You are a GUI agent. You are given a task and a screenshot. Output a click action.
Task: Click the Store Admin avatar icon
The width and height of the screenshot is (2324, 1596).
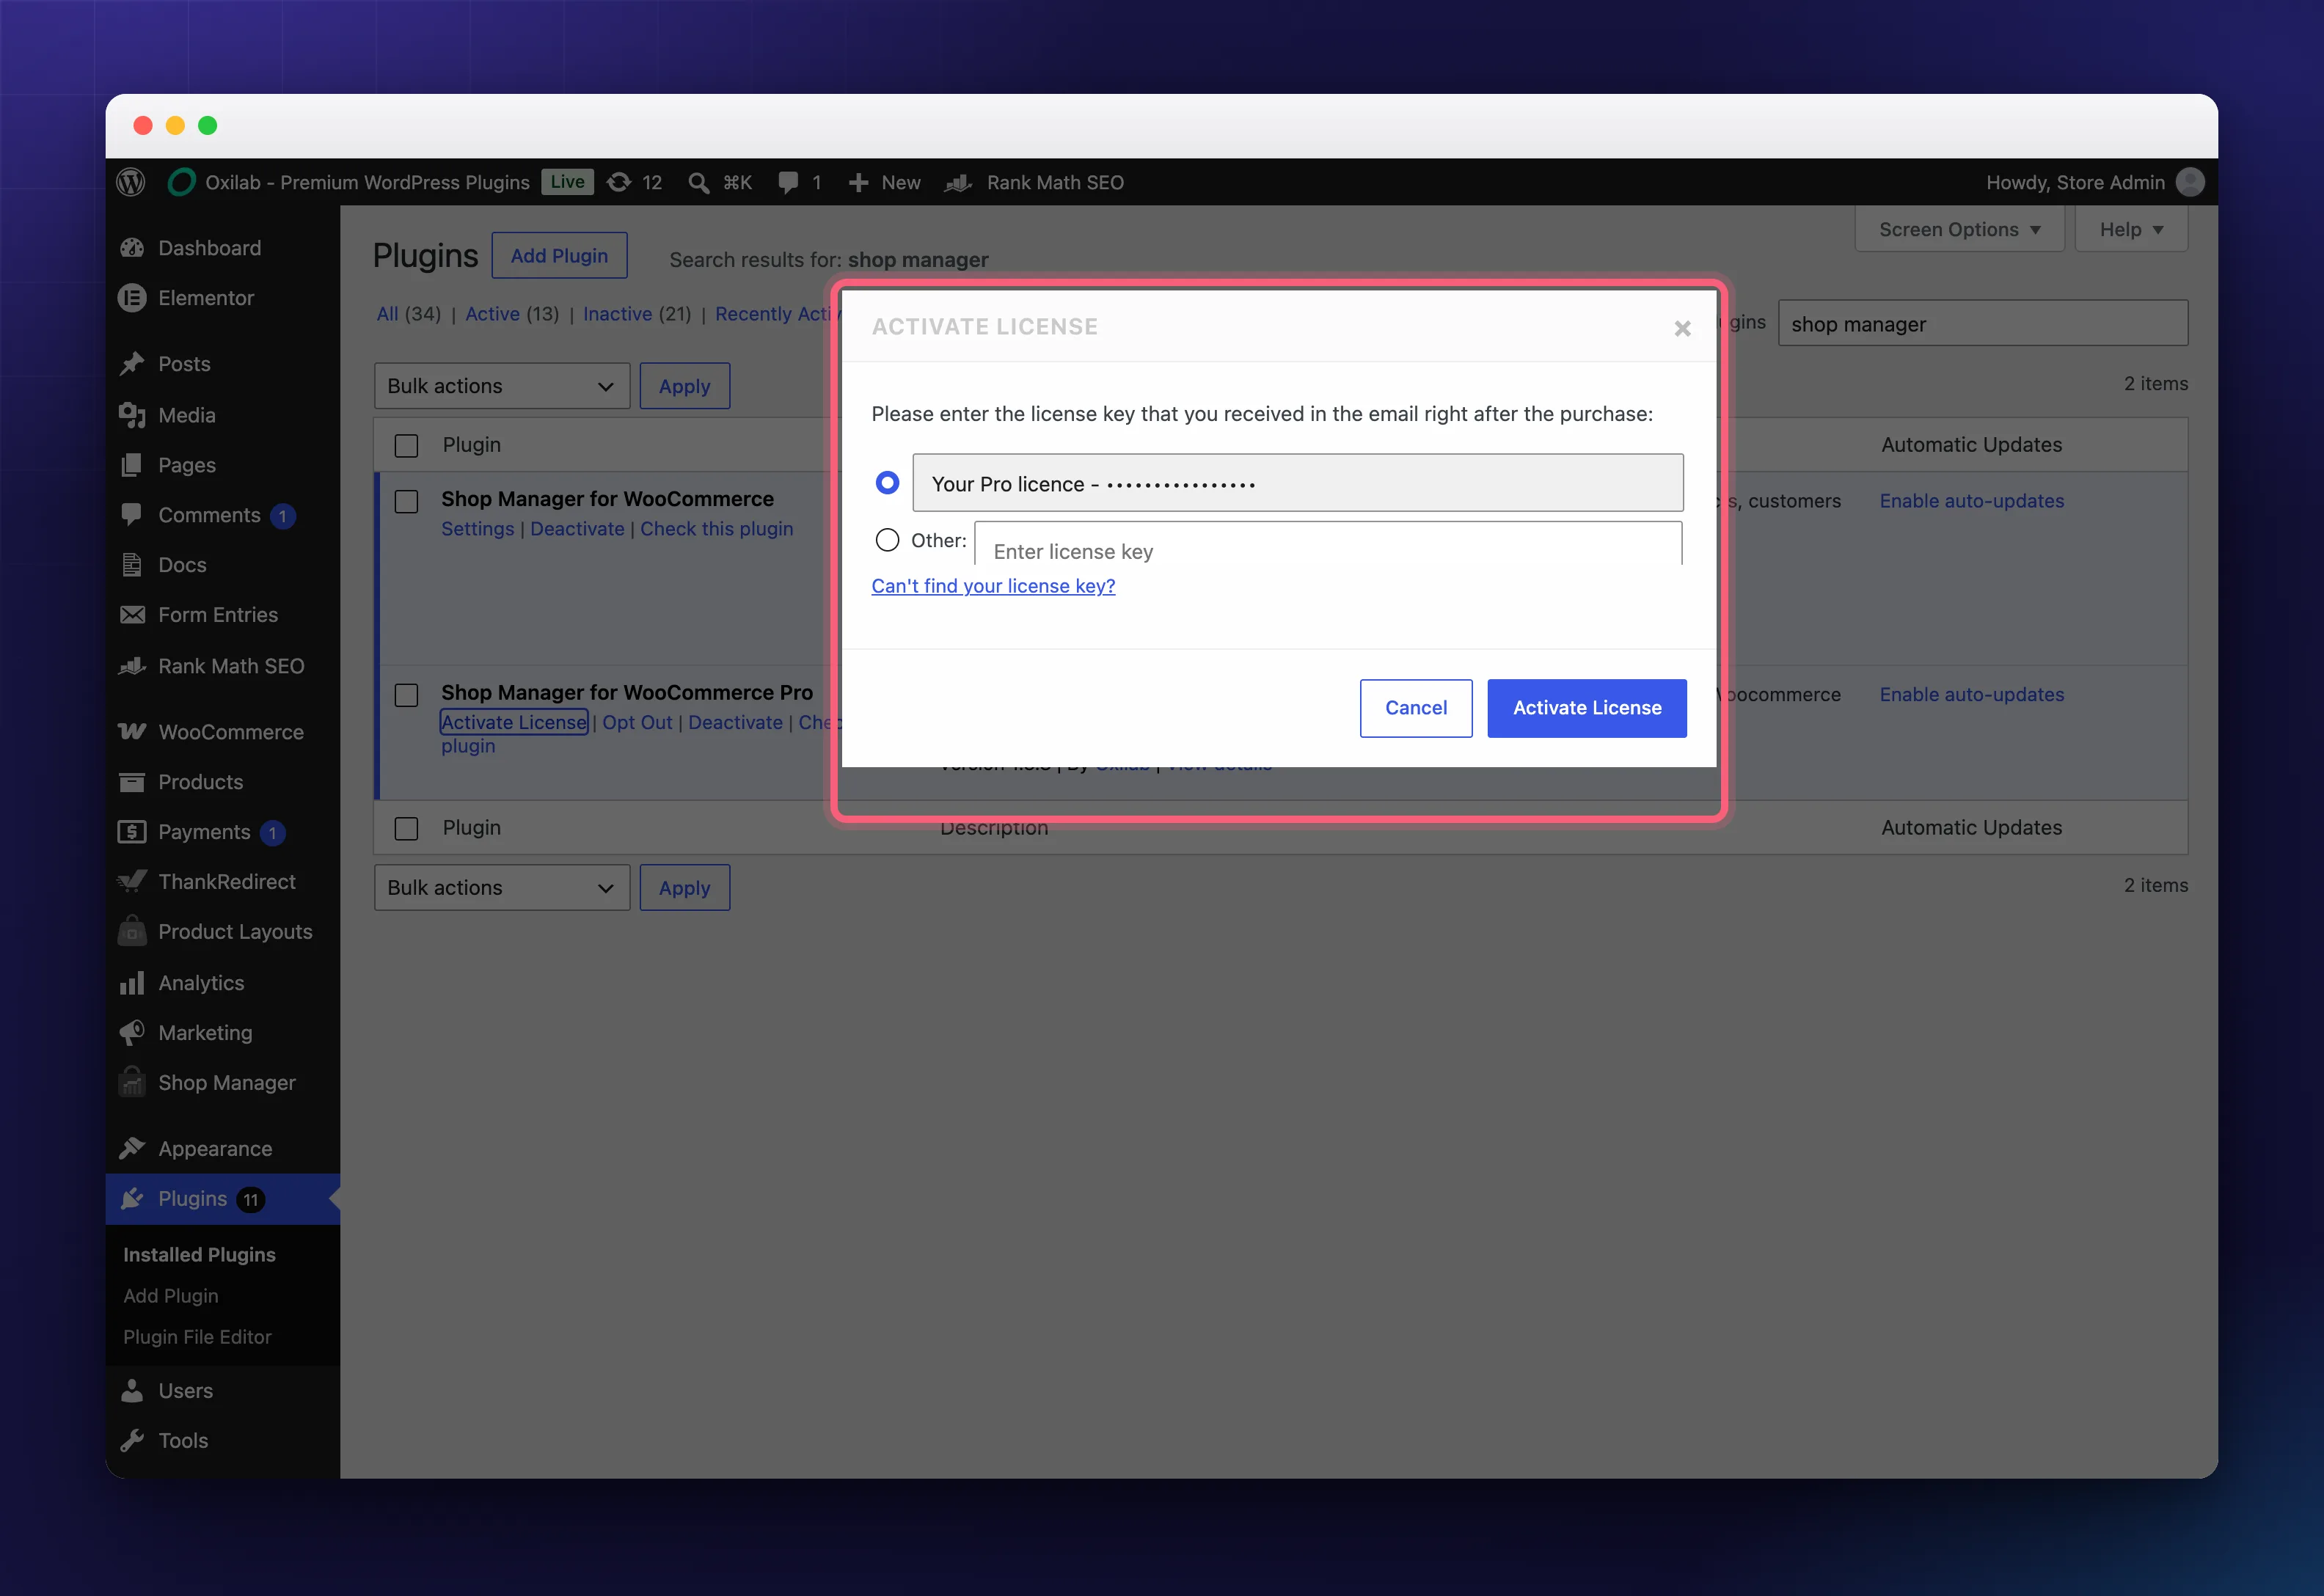pyautogui.click(x=2190, y=182)
